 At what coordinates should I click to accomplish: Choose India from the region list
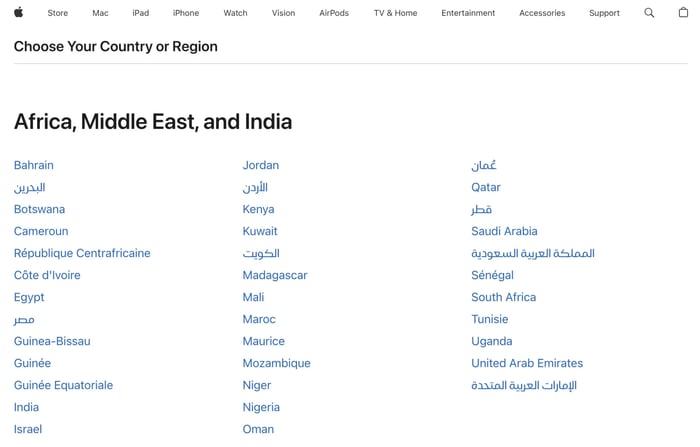pyautogui.click(x=26, y=407)
